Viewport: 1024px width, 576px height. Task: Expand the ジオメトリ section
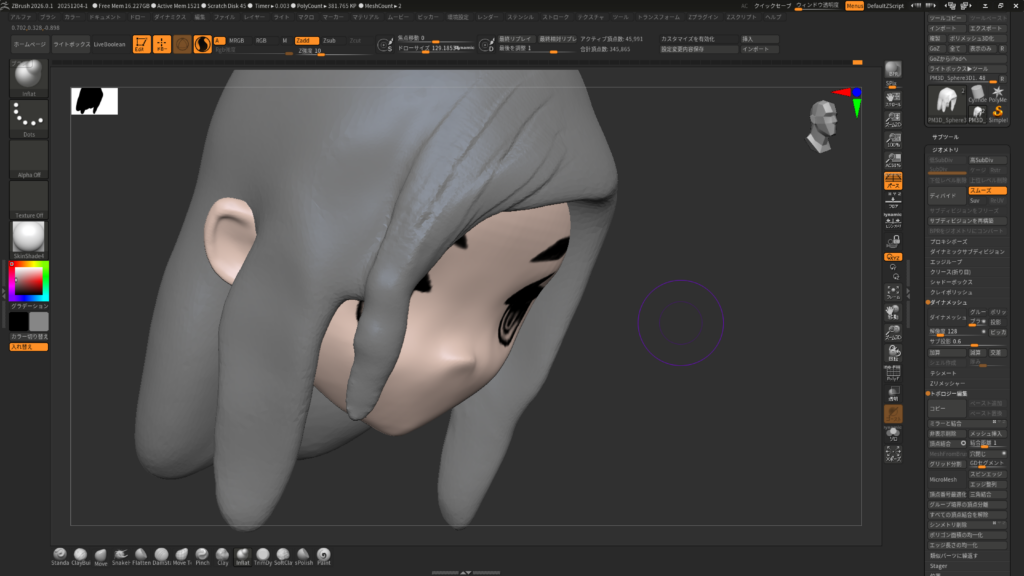tap(945, 148)
